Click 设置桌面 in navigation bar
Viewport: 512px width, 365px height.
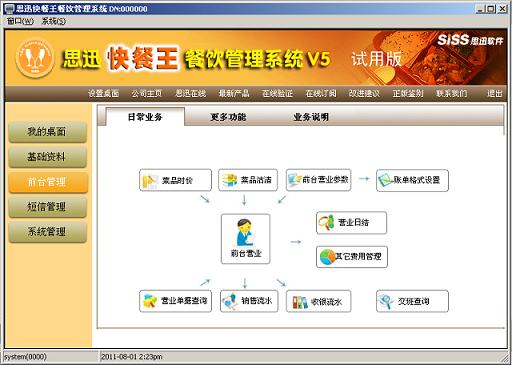pos(103,94)
